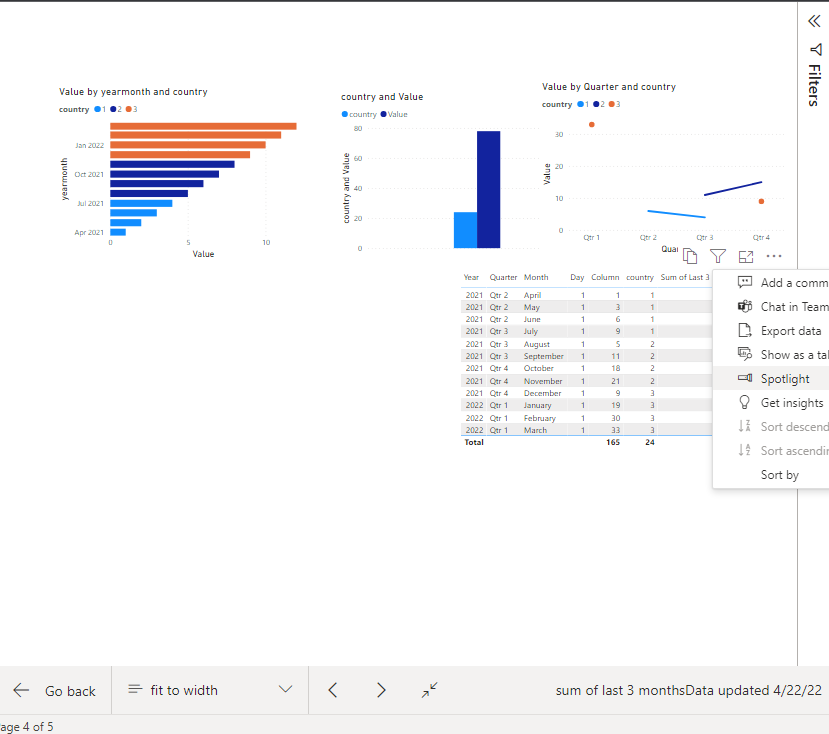Open focus mode for the table visual
This screenshot has height=734, width=829.
tap(746, 257)
